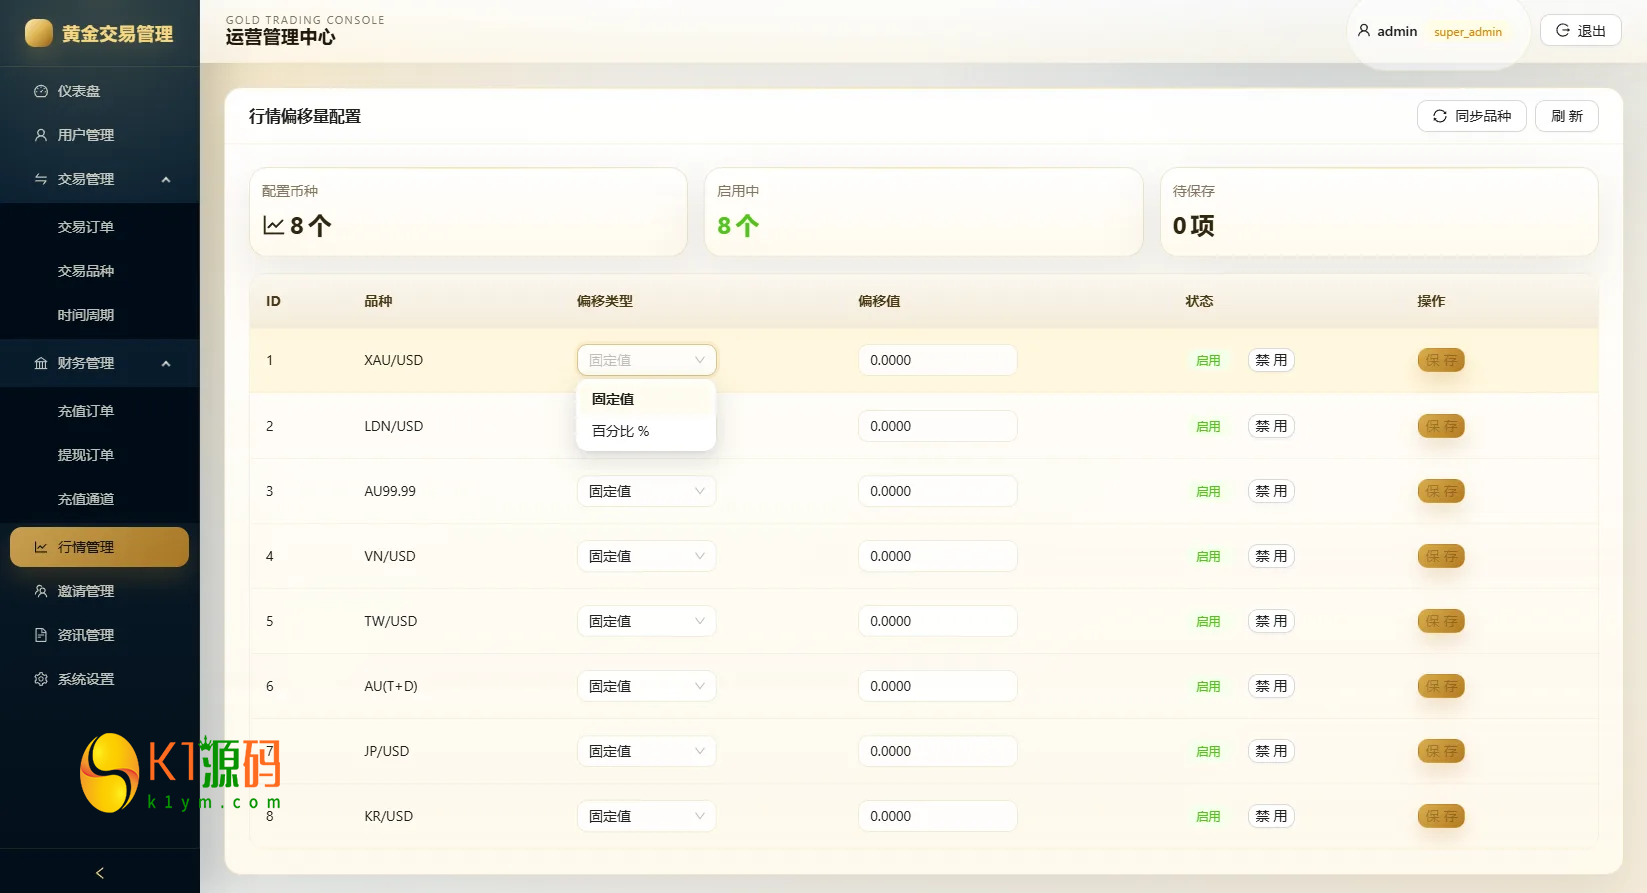
Task: Open offset type dropdown for AU99.99
Action: click(x=647, y=491)
